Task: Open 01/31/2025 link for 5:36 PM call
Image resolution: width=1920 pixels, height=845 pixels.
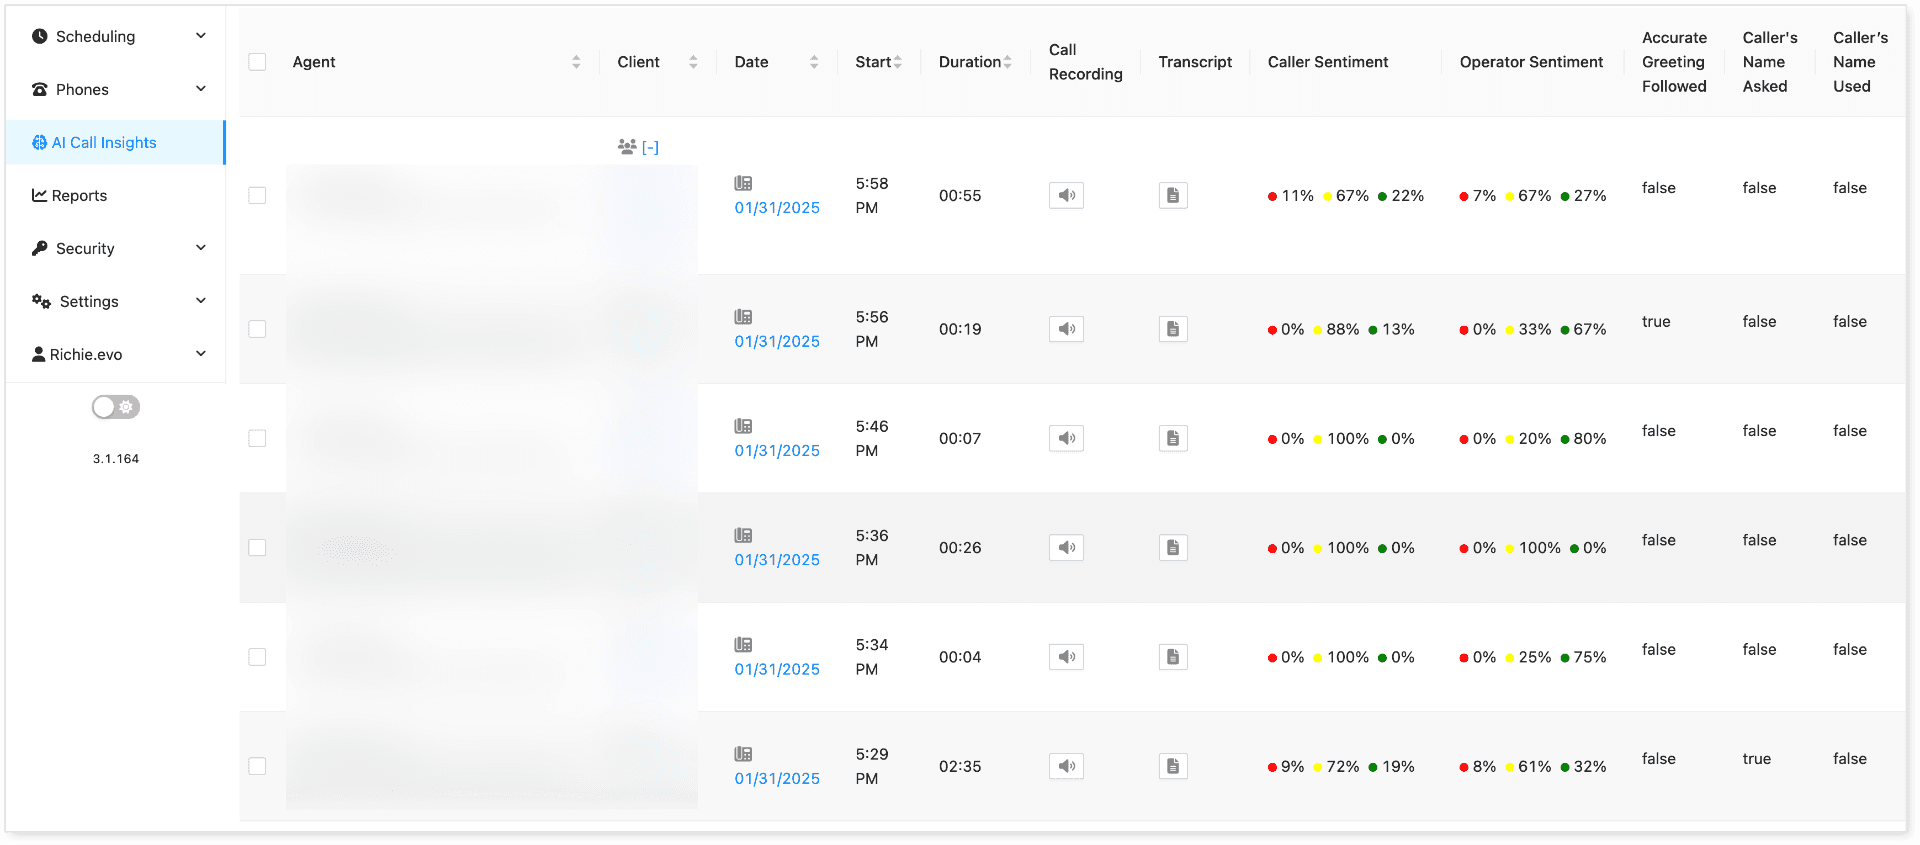Action: pos(777,560)
